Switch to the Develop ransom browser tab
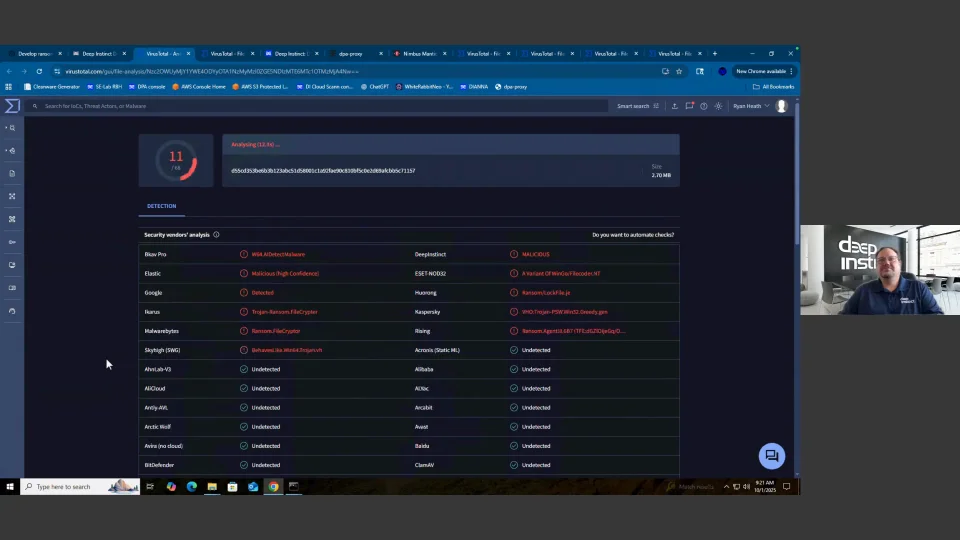 click(35, 54)
